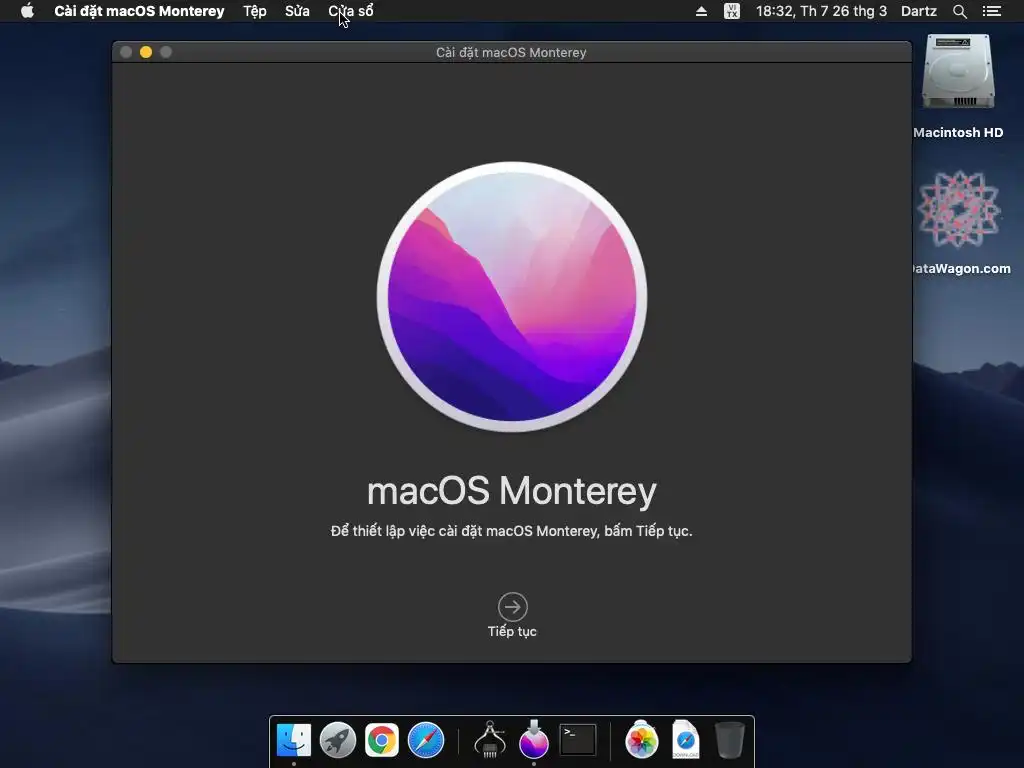Image resolution: width=1024 pixels, height=768 pixels.
Task: Open the Cài đặt macOS Monterey app menu
Action: click(x=139, y=11)
